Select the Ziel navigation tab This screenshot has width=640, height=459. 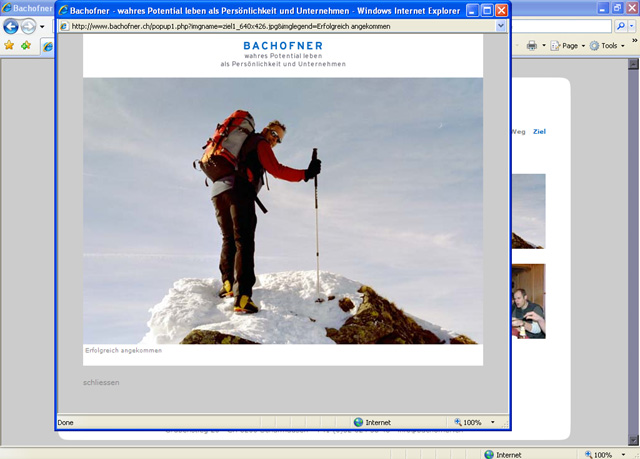(x=539, y=132)
